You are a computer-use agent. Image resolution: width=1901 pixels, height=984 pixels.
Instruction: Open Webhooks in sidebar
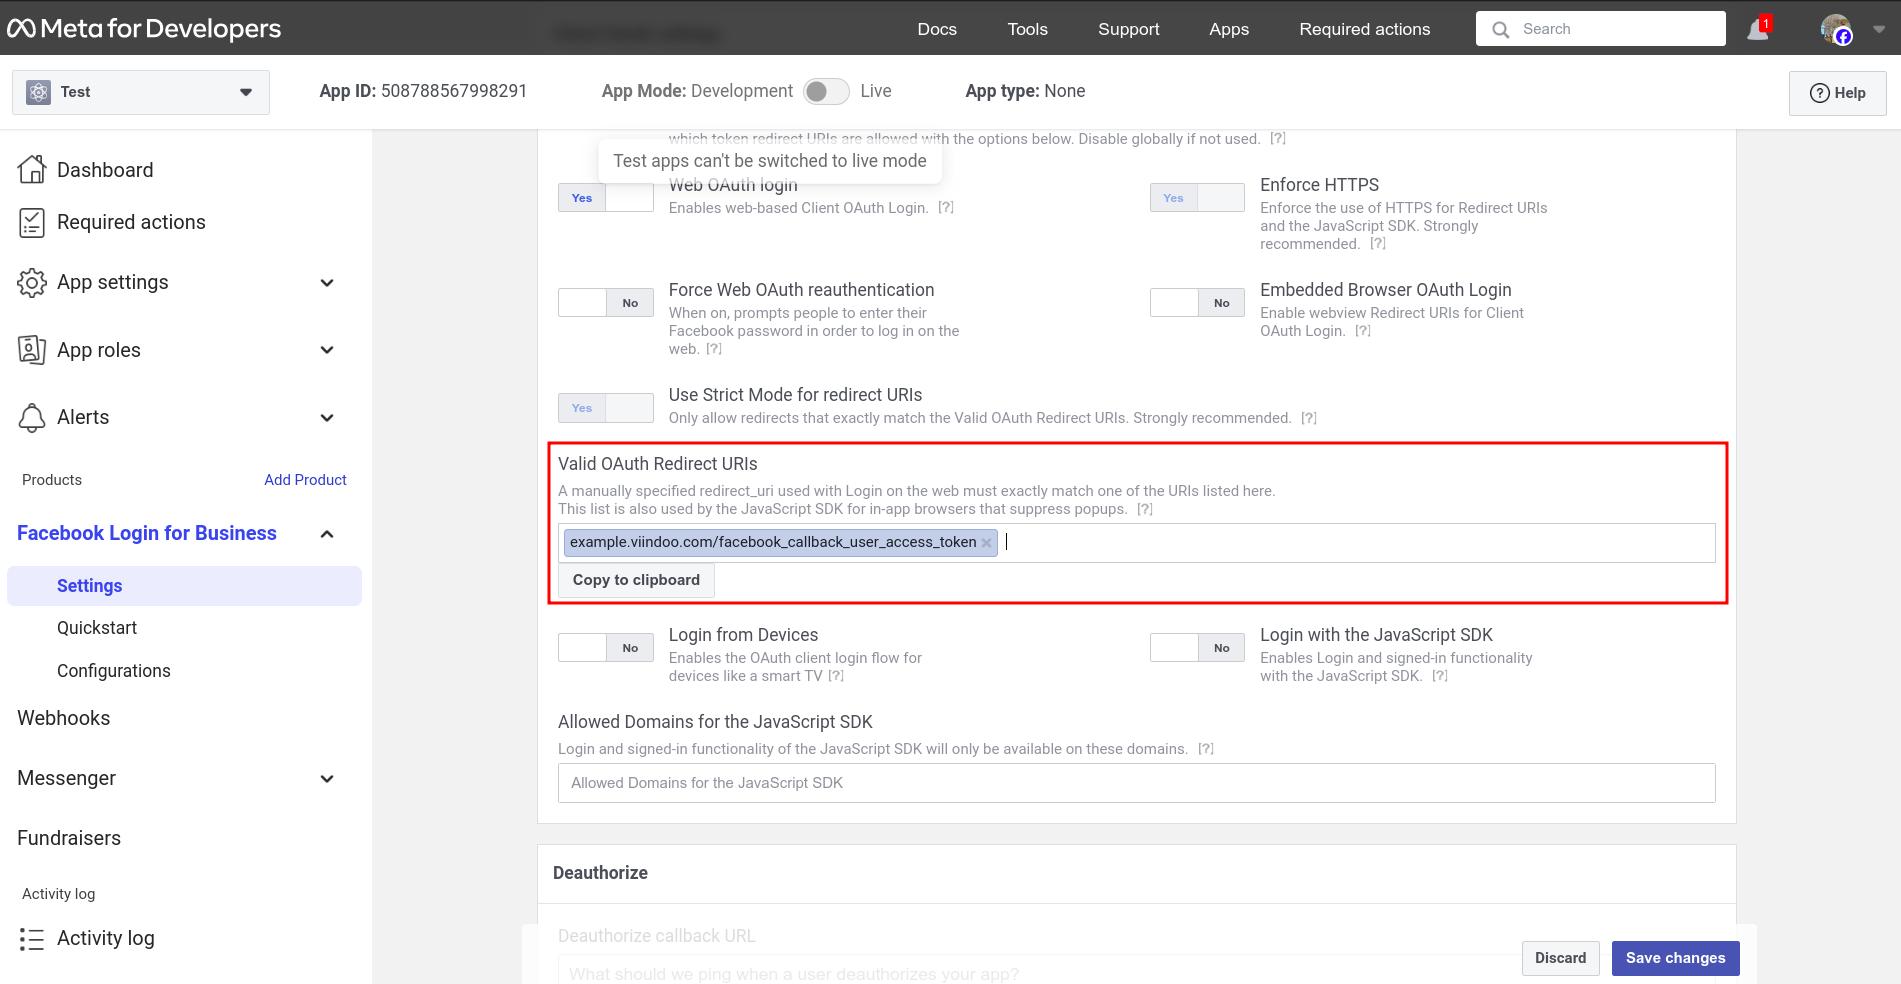(x=64, y=718)
